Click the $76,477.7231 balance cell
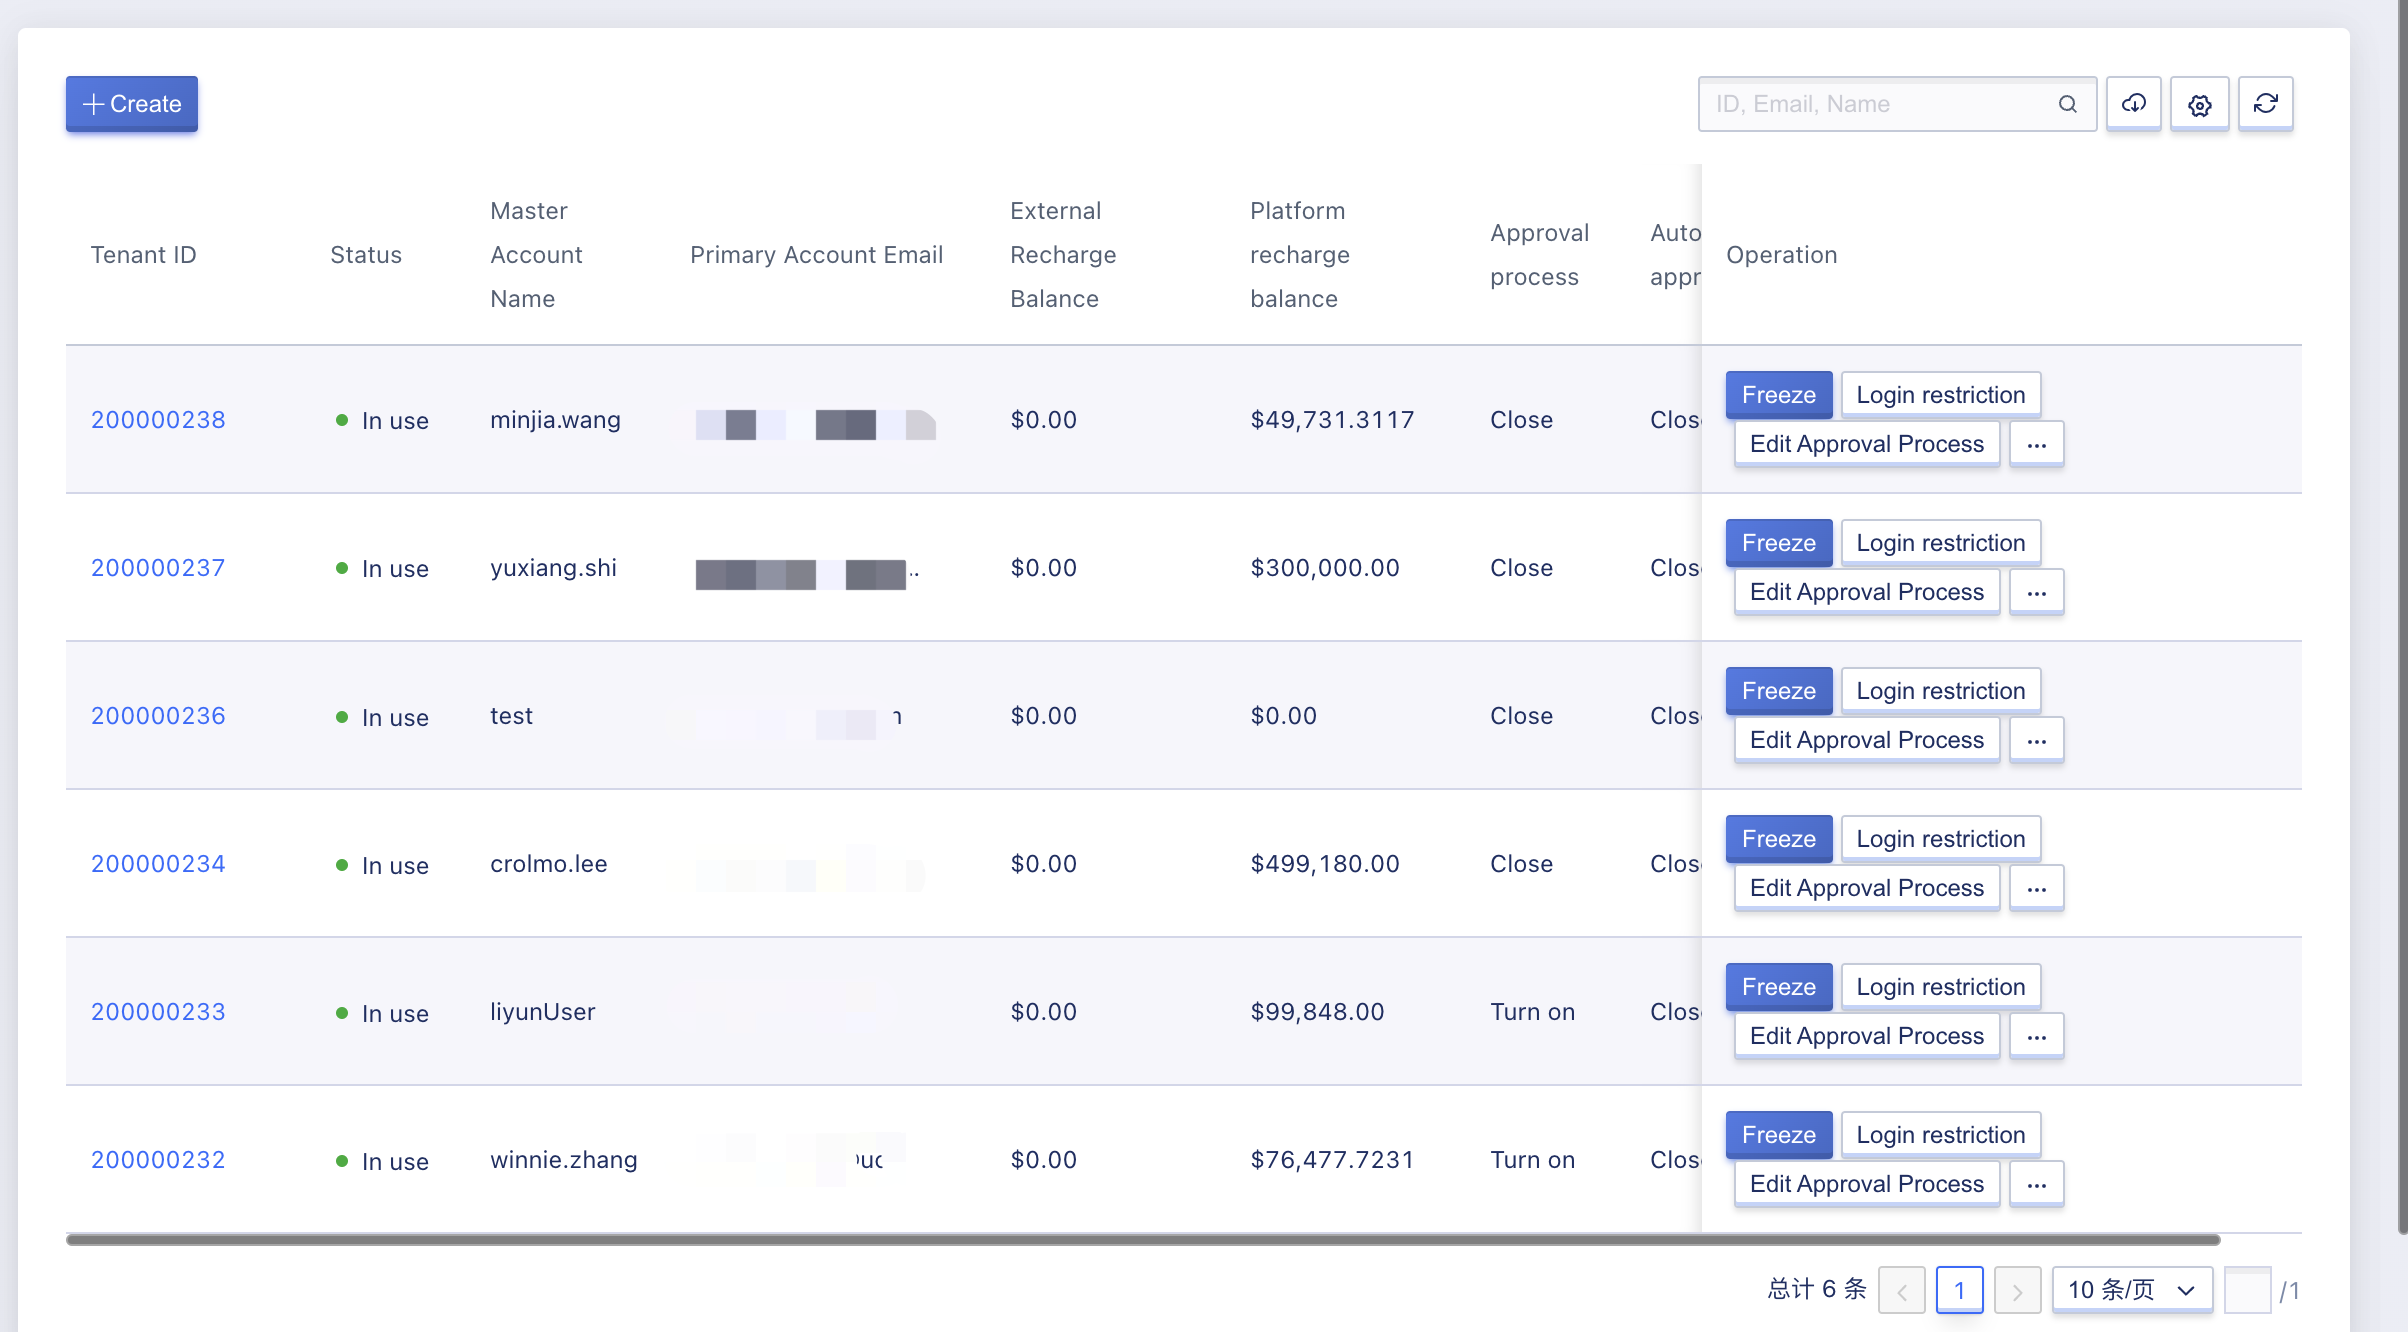Image resolution: width=2408 pixels, height=1332 pixels. pos(1332,1160)
